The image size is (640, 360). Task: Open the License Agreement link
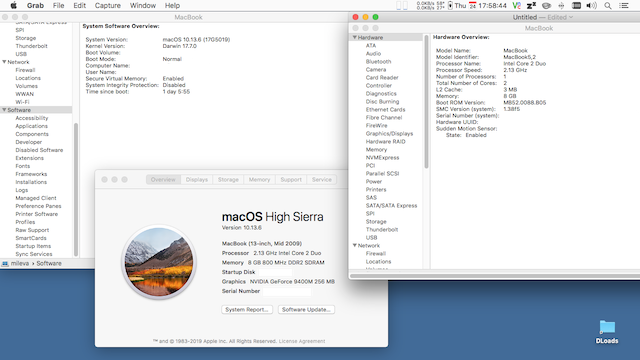pyautogui.click(x=302, y=341)
